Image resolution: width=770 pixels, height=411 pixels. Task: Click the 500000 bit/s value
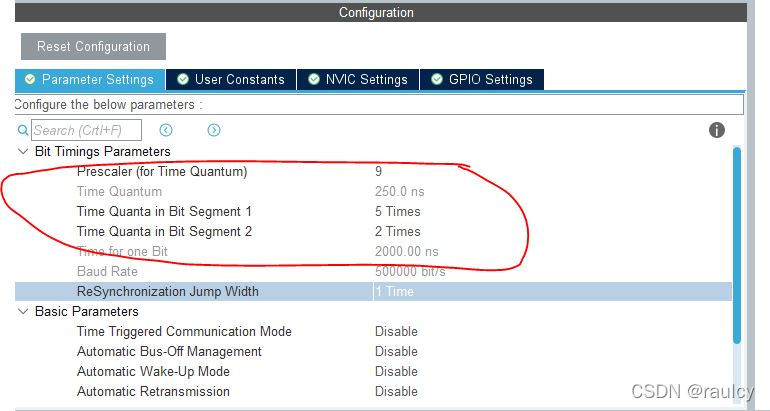click(x=410, y=272)
